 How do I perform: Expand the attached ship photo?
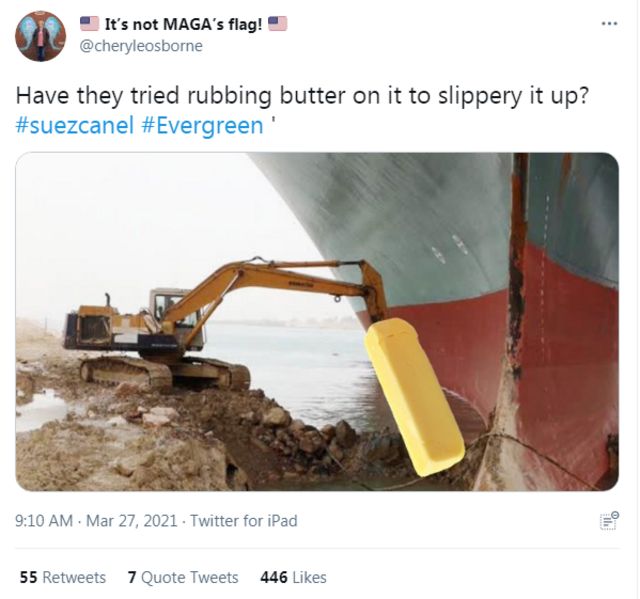317,322
